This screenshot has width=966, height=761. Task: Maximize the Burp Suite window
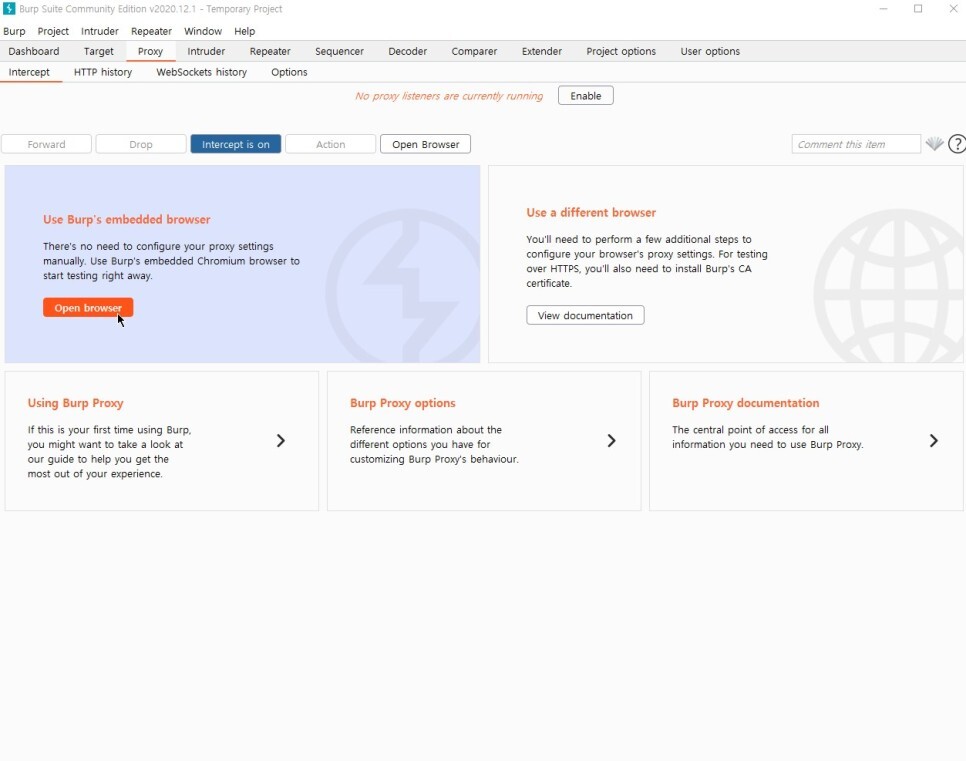(x=918, y=9)
